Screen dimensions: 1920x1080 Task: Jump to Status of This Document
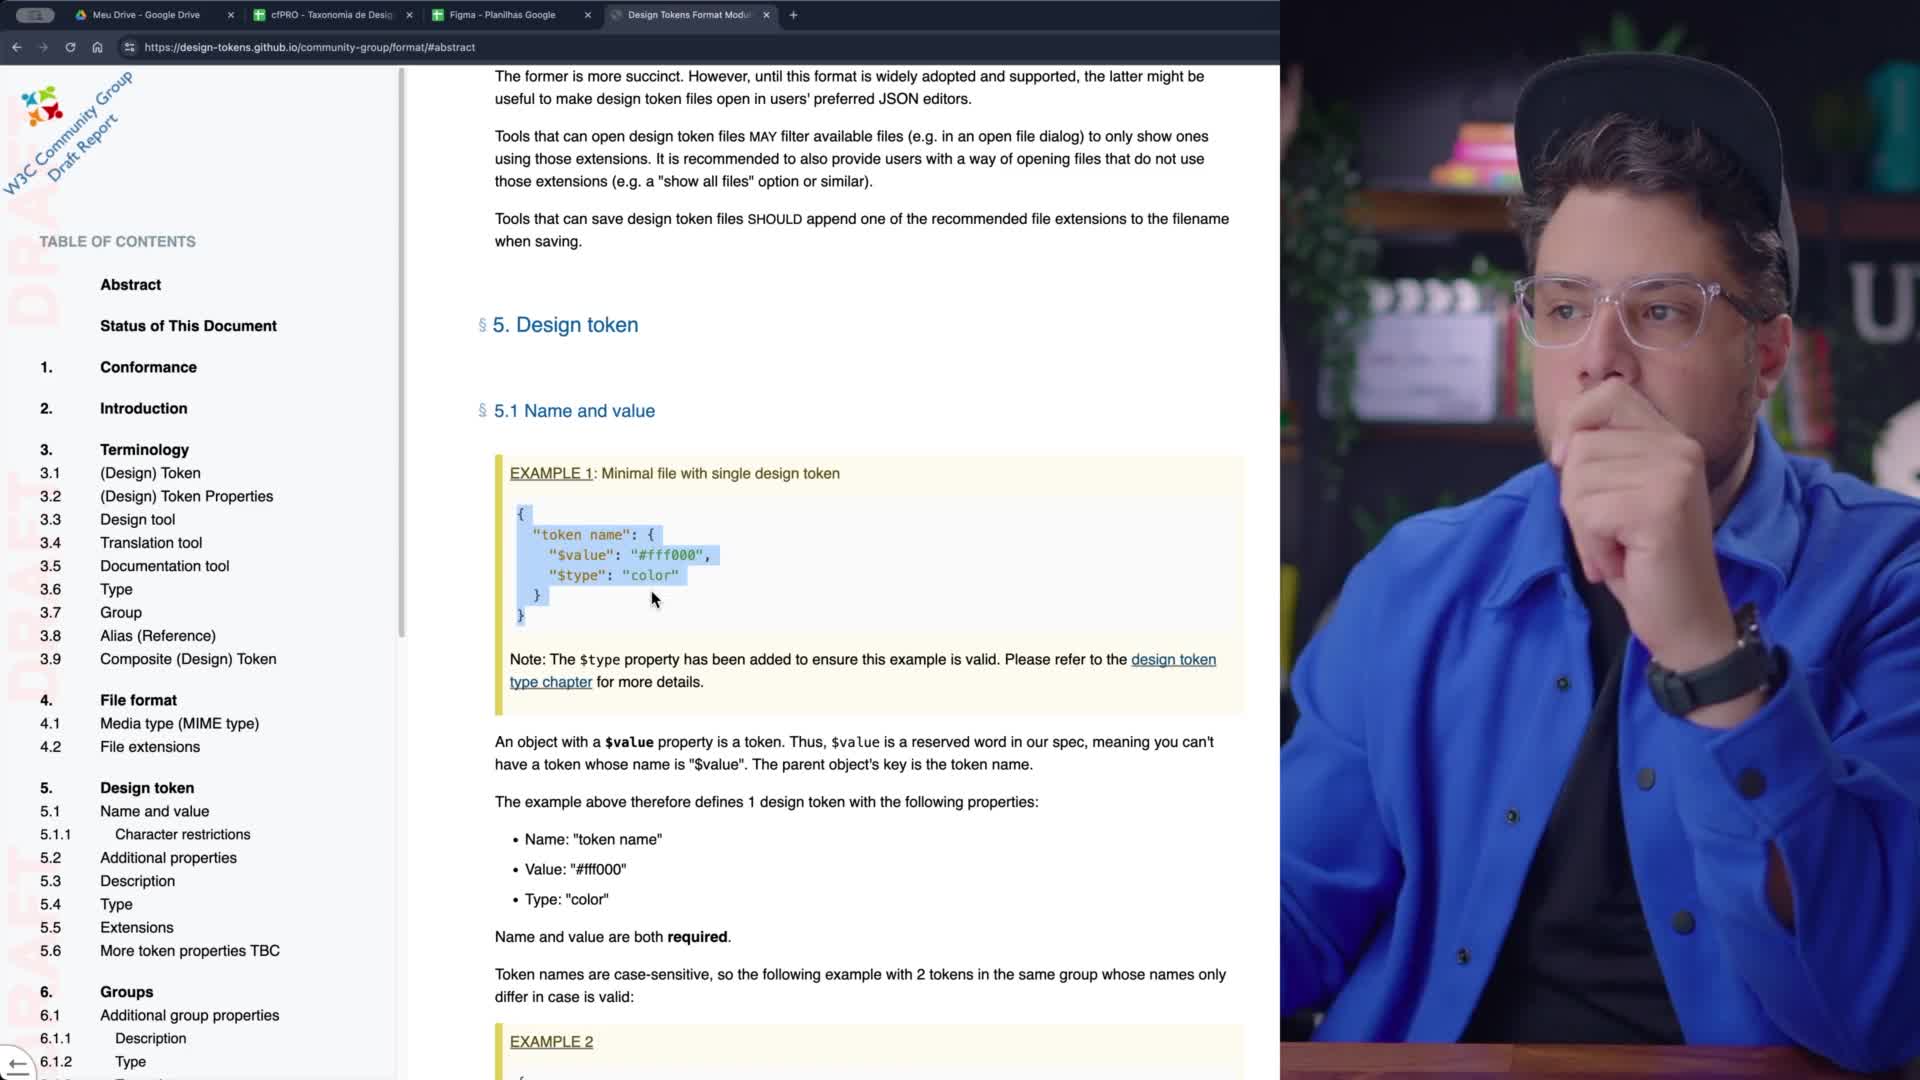click(188, 326)
